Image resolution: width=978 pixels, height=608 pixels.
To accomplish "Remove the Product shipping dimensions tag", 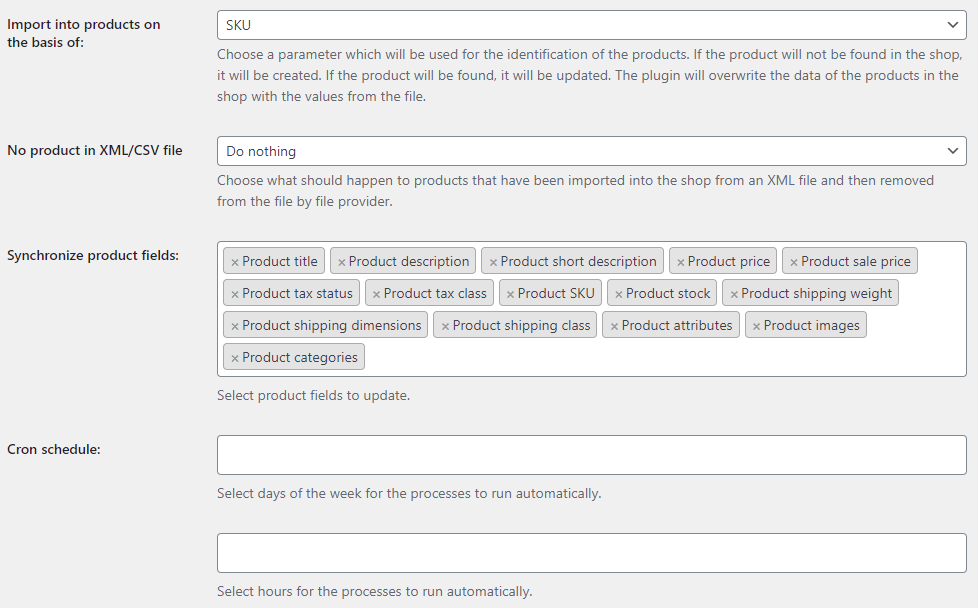I will 235,326.
